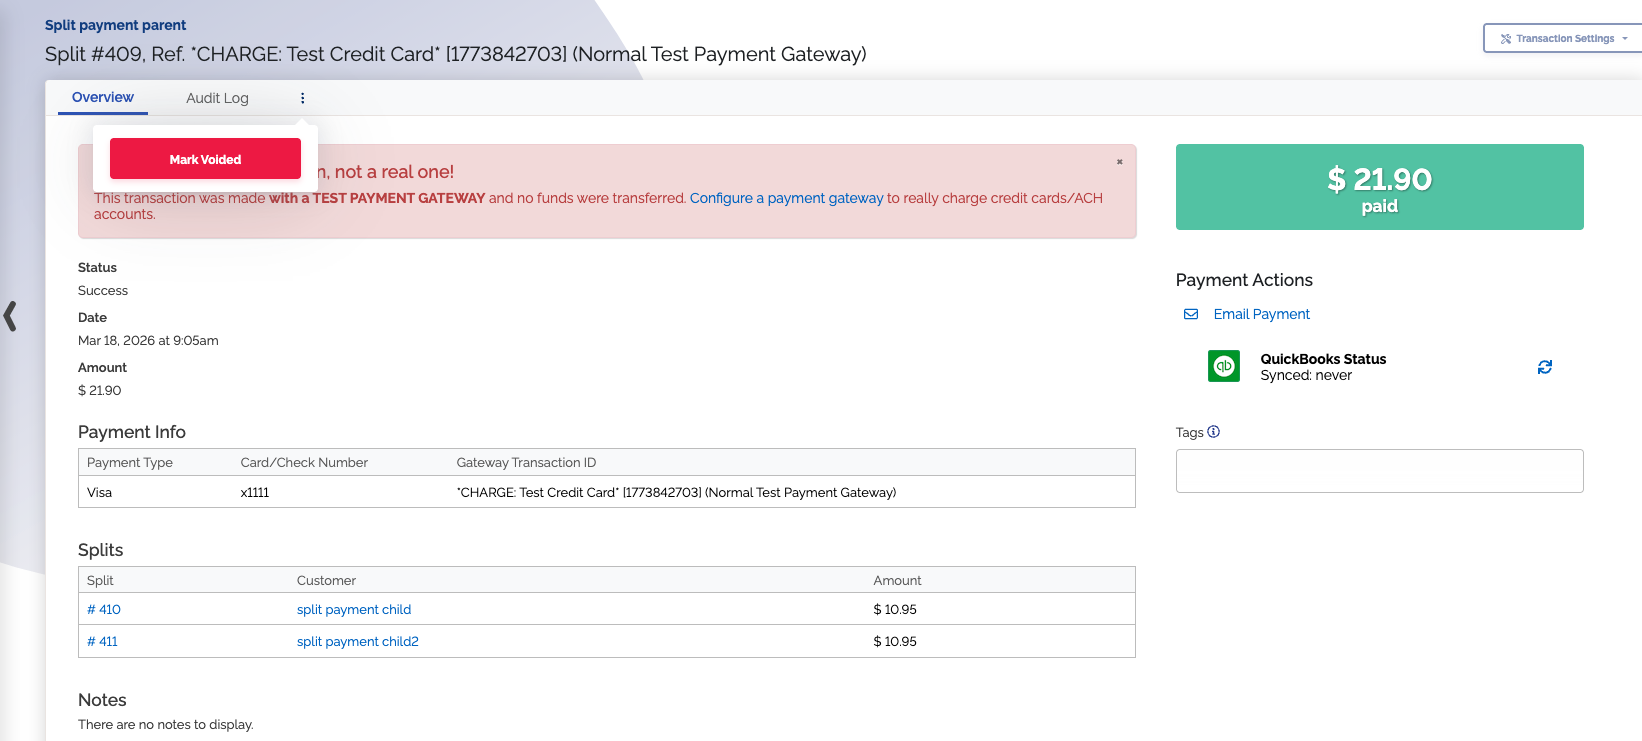Click the QuickBooks logo icon

pos(1223,366)
